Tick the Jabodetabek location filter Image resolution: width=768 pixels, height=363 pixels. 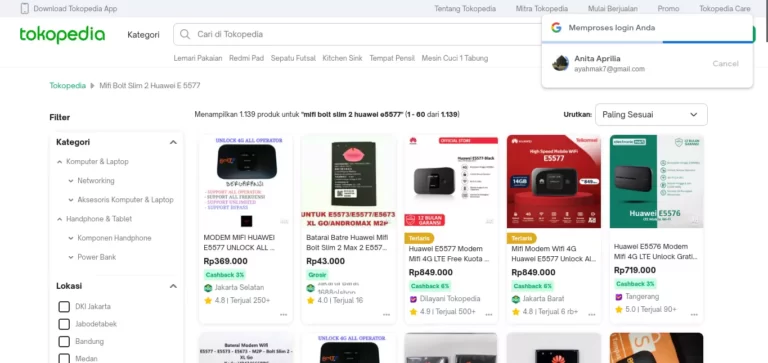(x=64, y=324)
